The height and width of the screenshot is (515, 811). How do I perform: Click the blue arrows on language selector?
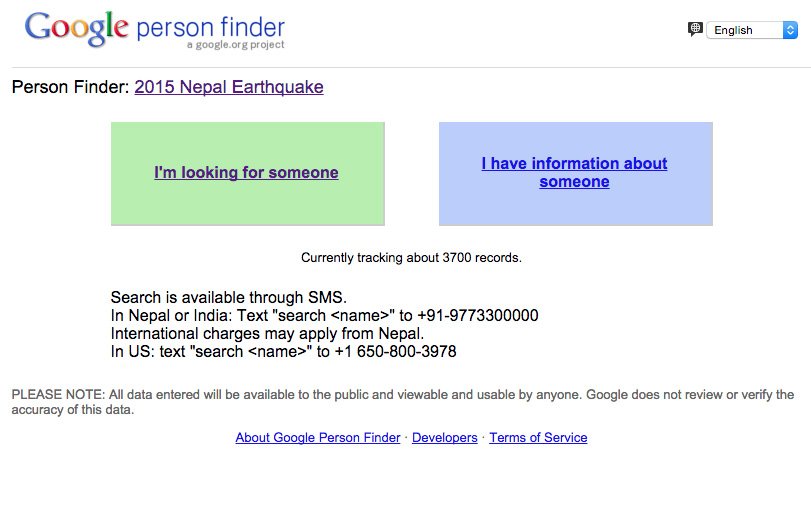tap(790, 30)
